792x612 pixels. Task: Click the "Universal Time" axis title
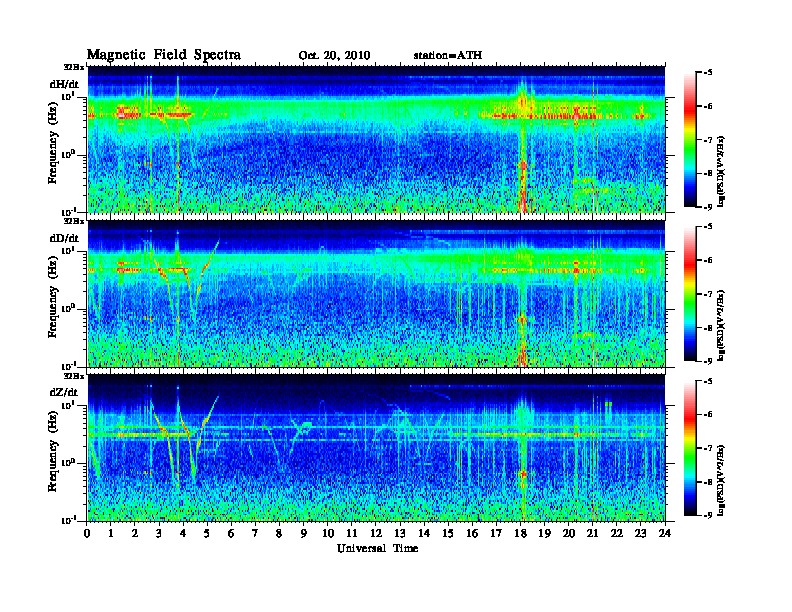(x=377, y=548)
